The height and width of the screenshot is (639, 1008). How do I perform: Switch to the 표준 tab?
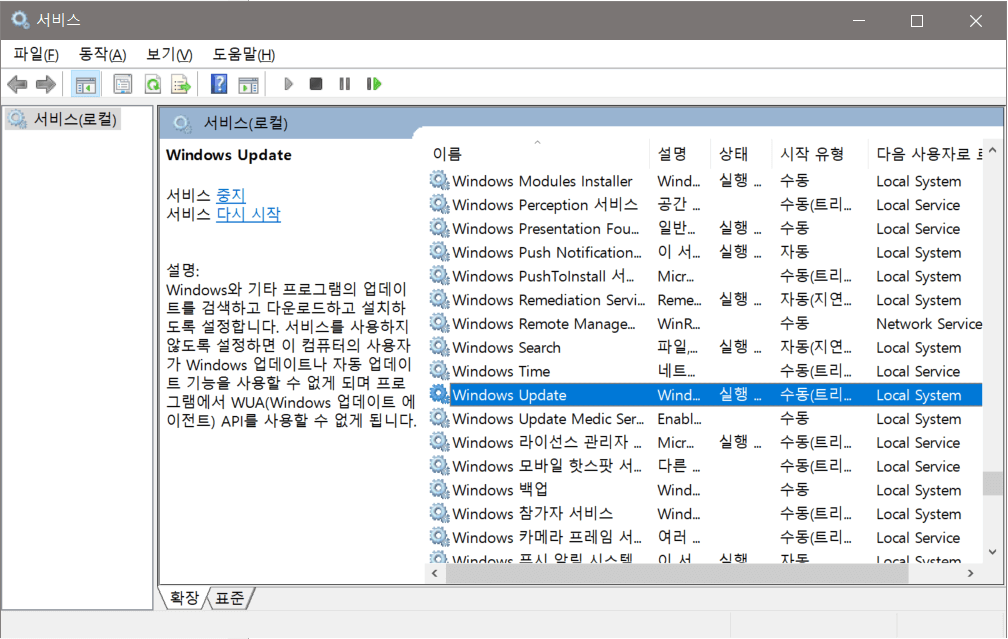(230, 598)
